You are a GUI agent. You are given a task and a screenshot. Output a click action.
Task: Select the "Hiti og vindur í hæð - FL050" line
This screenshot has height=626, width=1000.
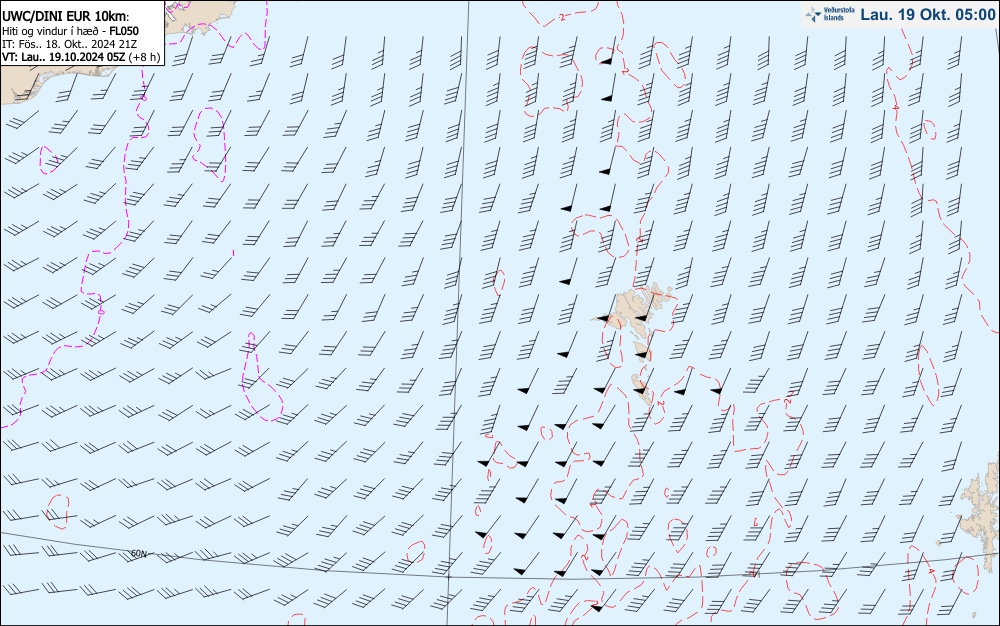pos(70,31)
